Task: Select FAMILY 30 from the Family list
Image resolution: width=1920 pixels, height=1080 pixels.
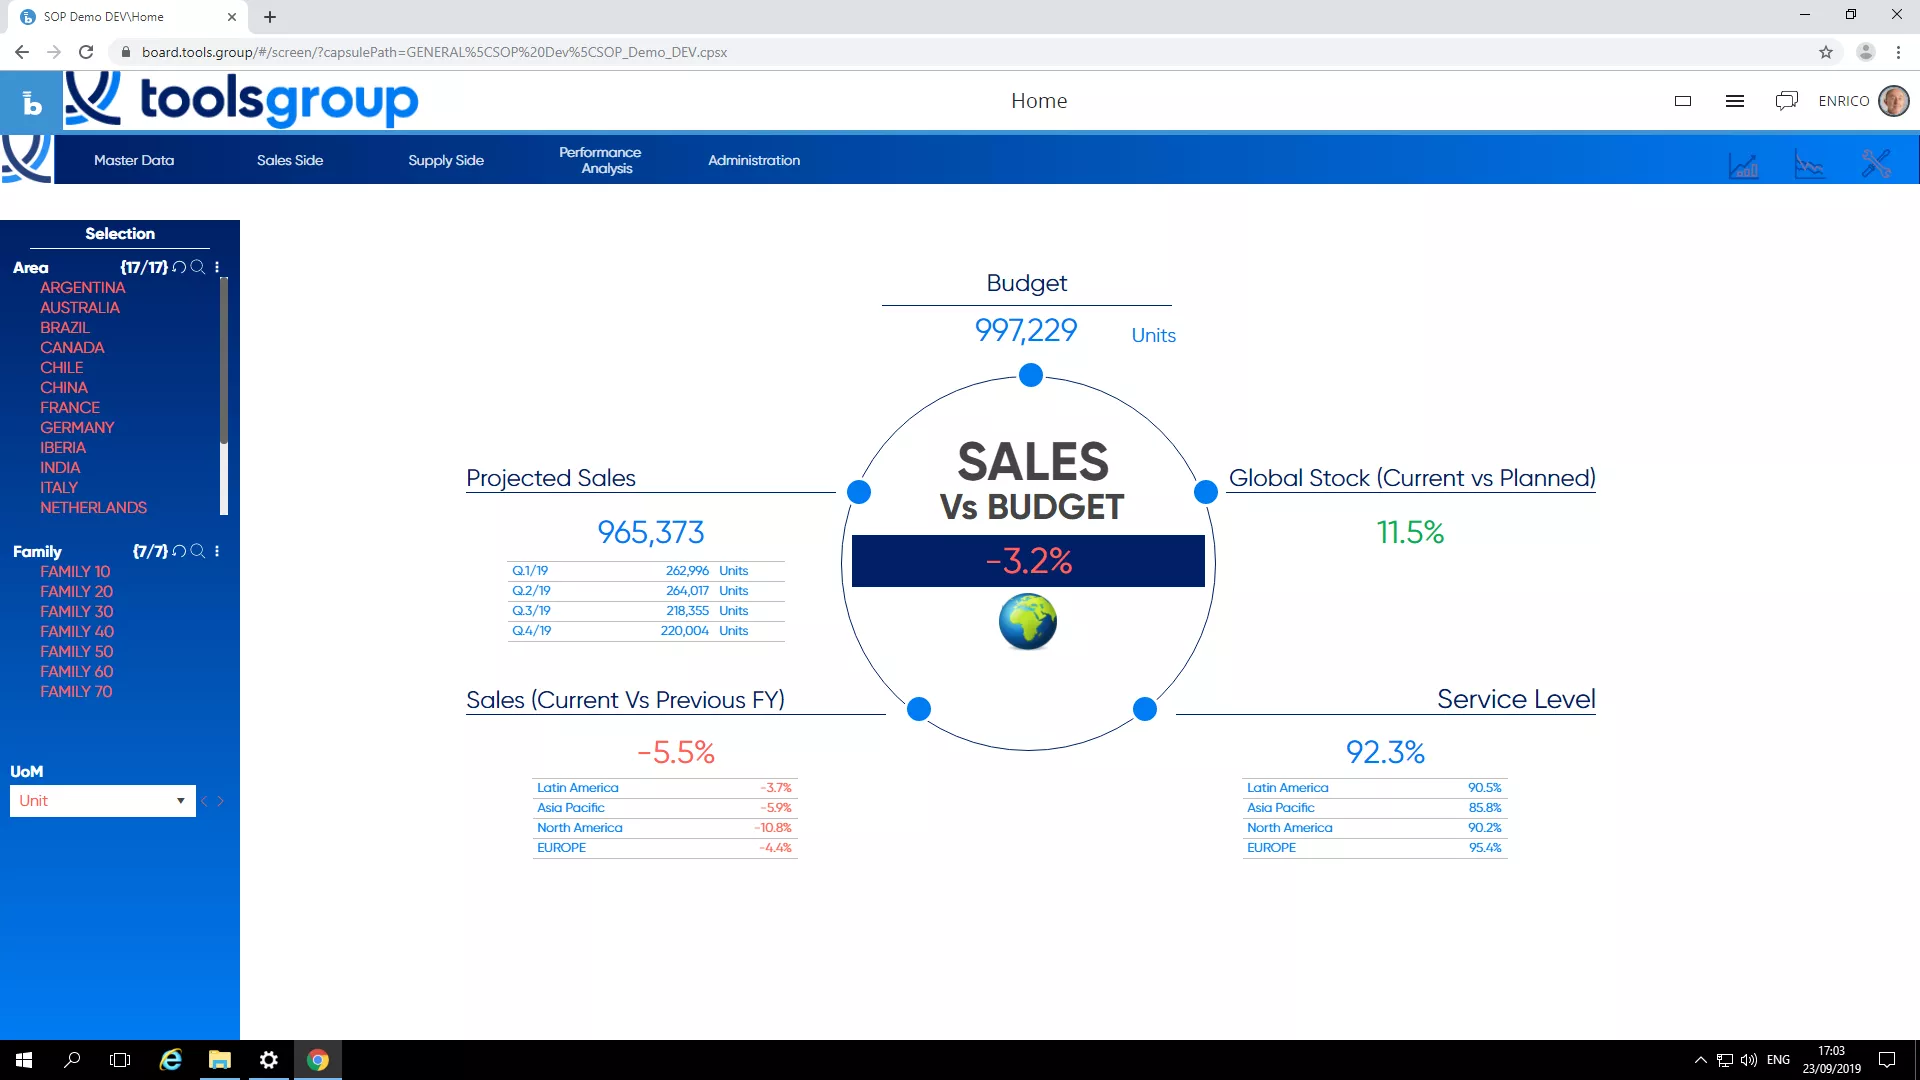Action: click(74, 611)
